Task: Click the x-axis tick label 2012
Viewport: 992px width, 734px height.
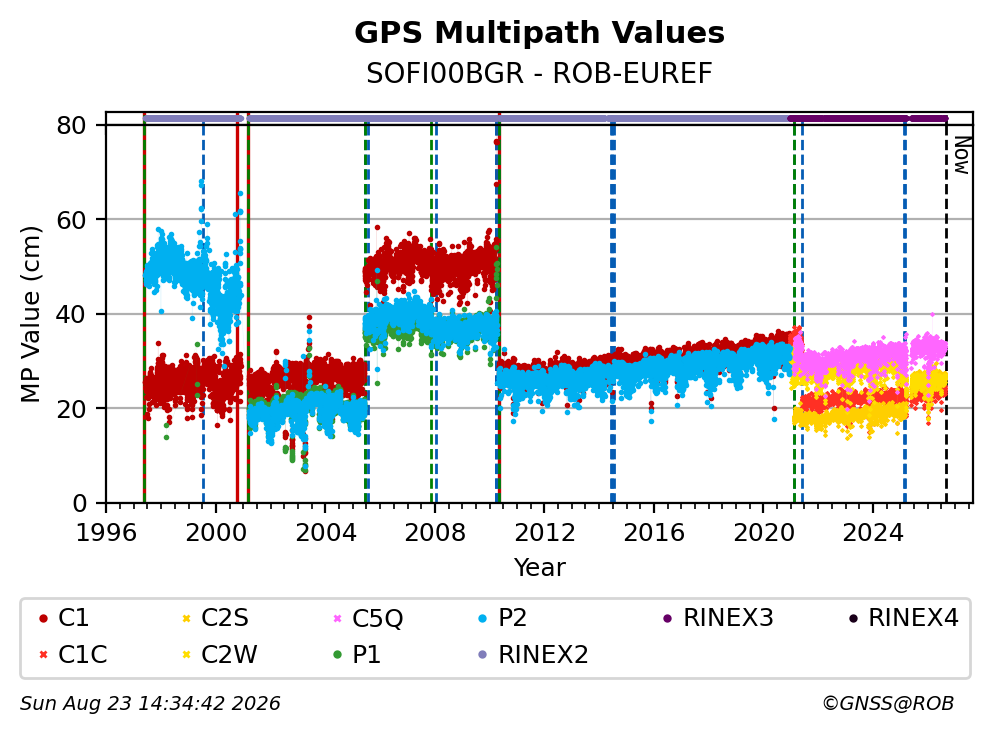Action: coord(544,533)
